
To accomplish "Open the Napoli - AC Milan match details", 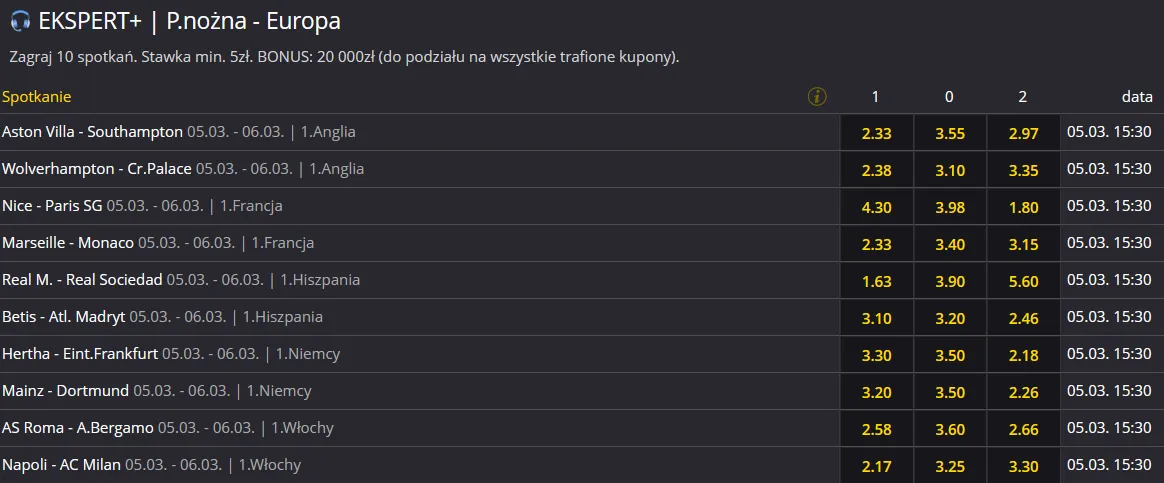I will pyautogui.click(x=61, y=465).
